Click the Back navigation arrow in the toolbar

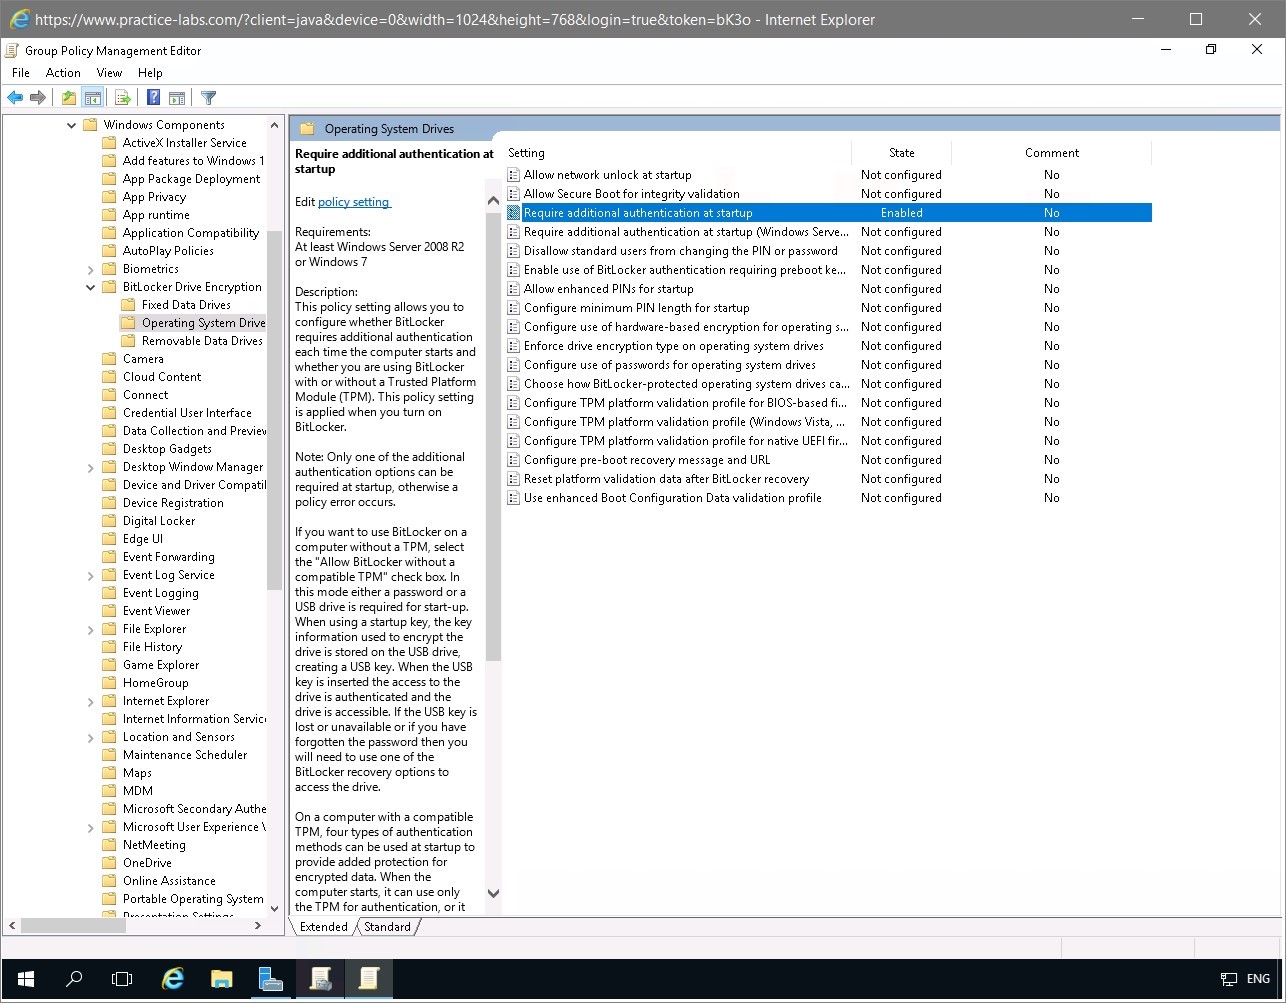pyautogui.click(x=14, y=97)
